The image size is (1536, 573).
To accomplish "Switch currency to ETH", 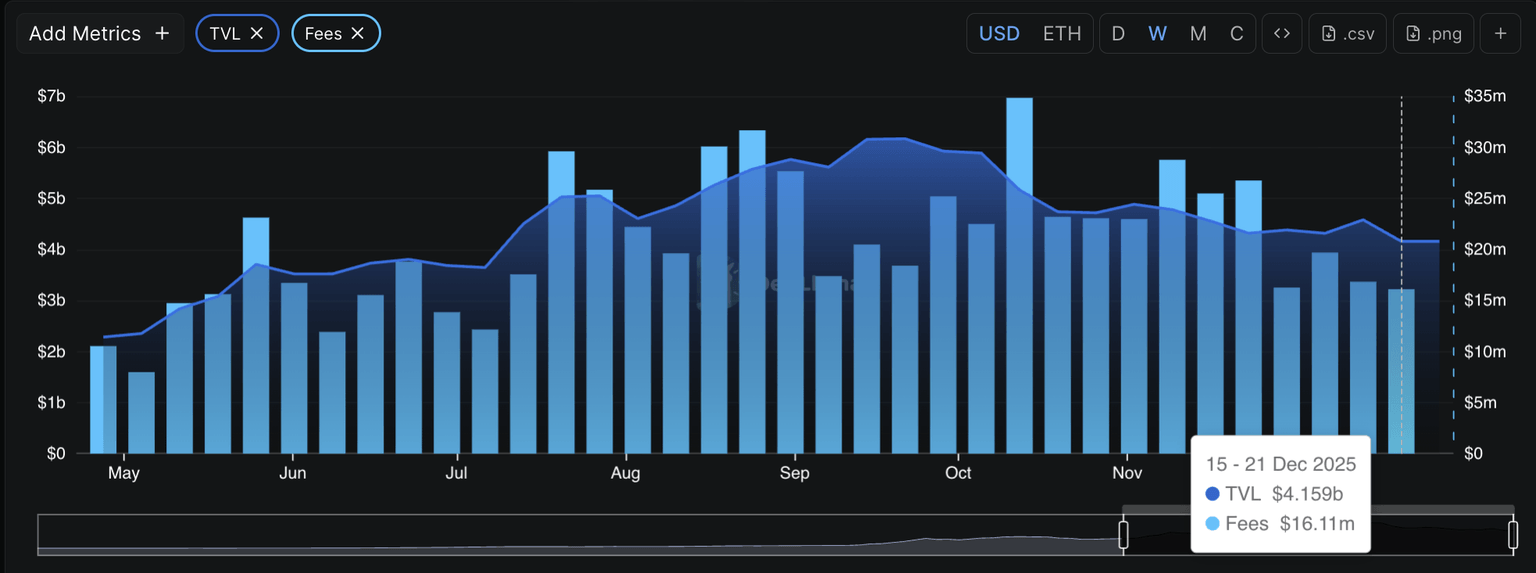I will (x=1062, y=33).
